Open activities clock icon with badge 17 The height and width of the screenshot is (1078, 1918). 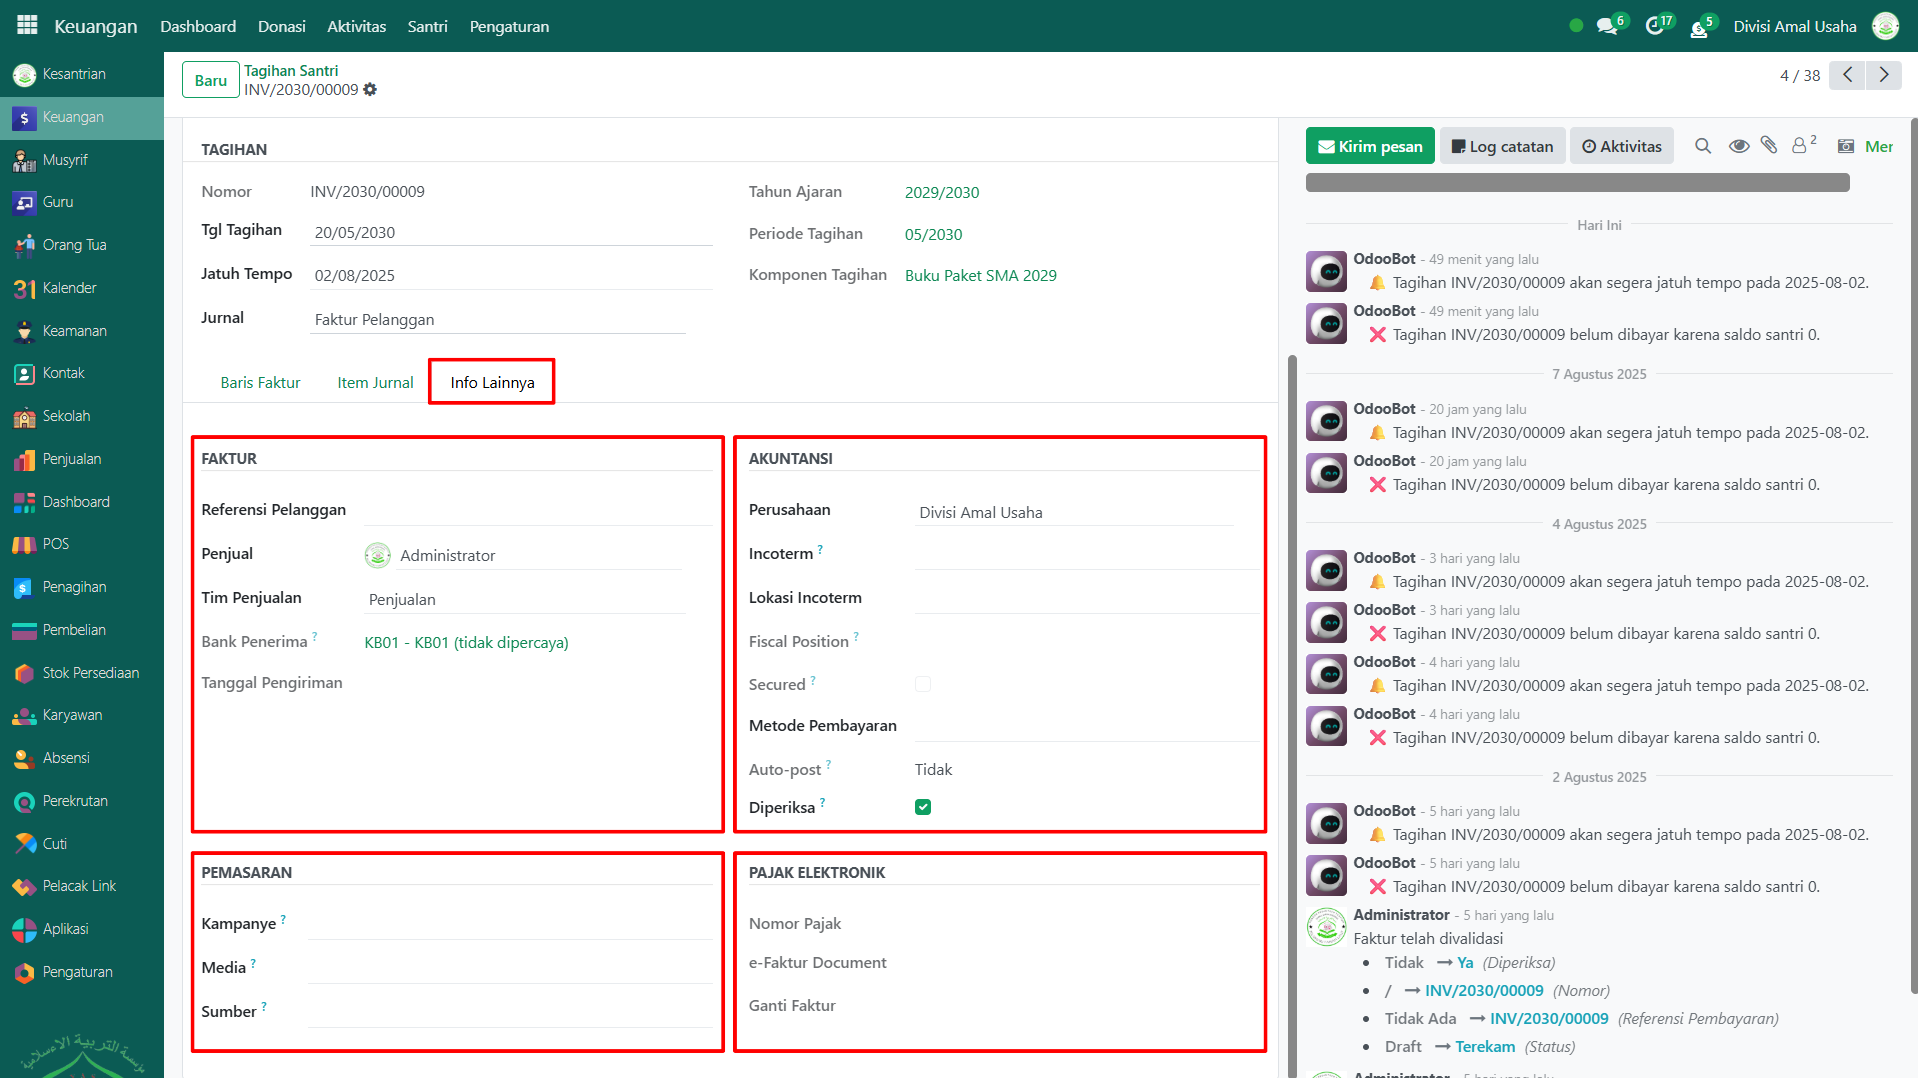coord(1655,26)
